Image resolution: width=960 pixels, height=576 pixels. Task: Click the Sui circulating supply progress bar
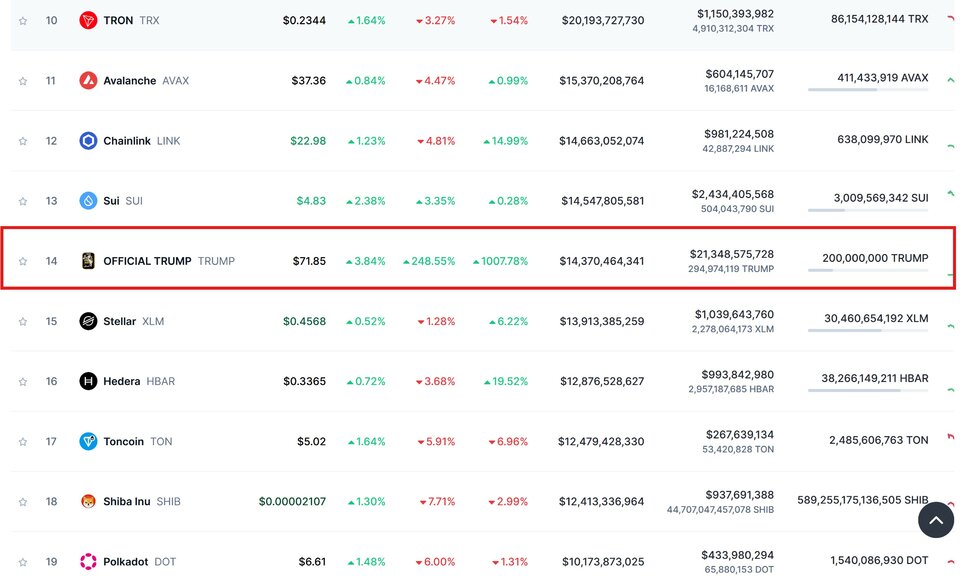[868, 211]
